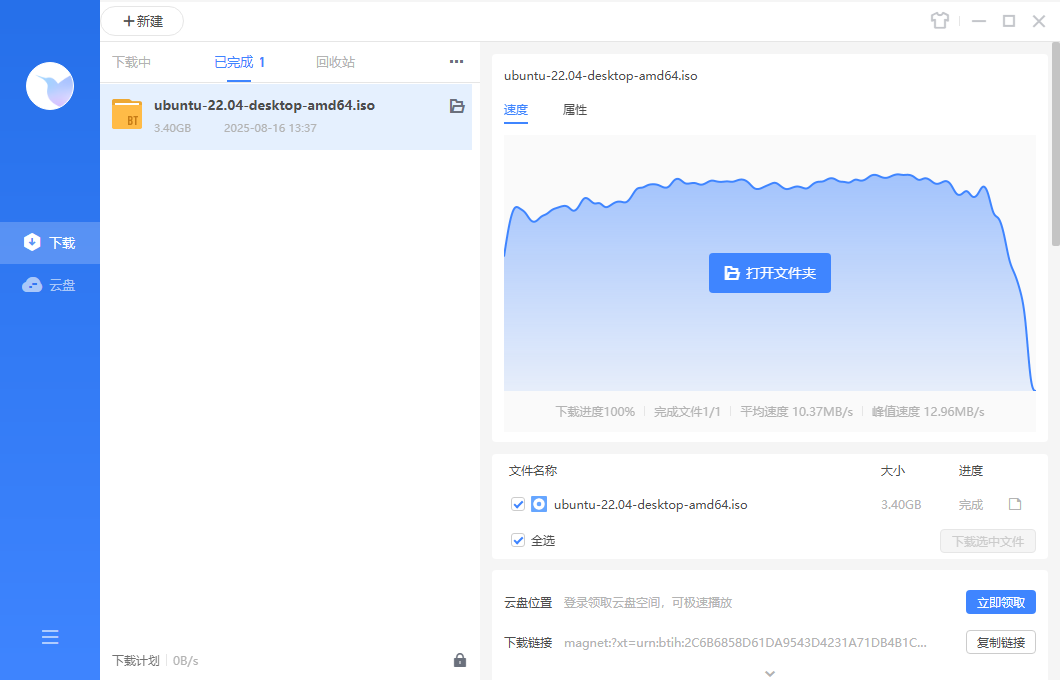Click 立即领取 to claim cloud space
The width and height of the screenshot is (1060, 680).
coord(1000,602)
